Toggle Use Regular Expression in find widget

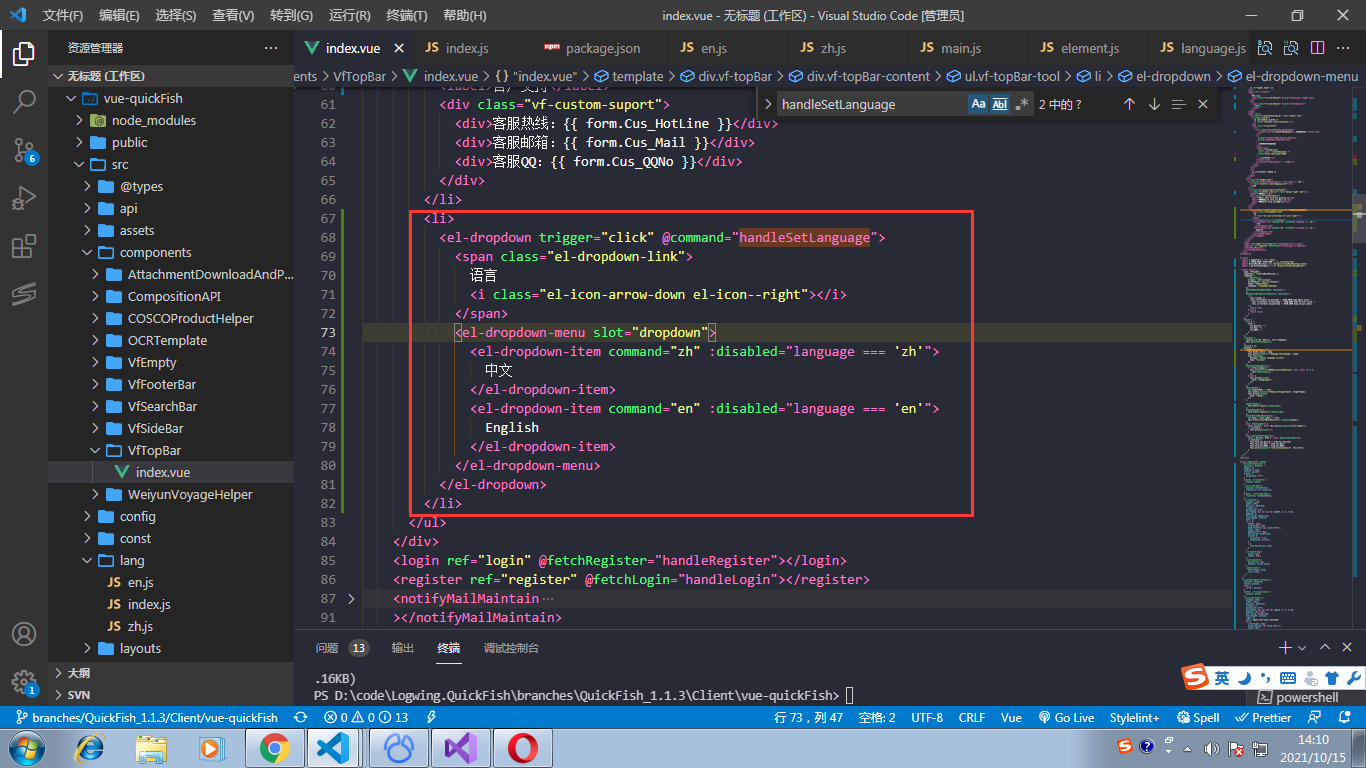[1021, 104]
